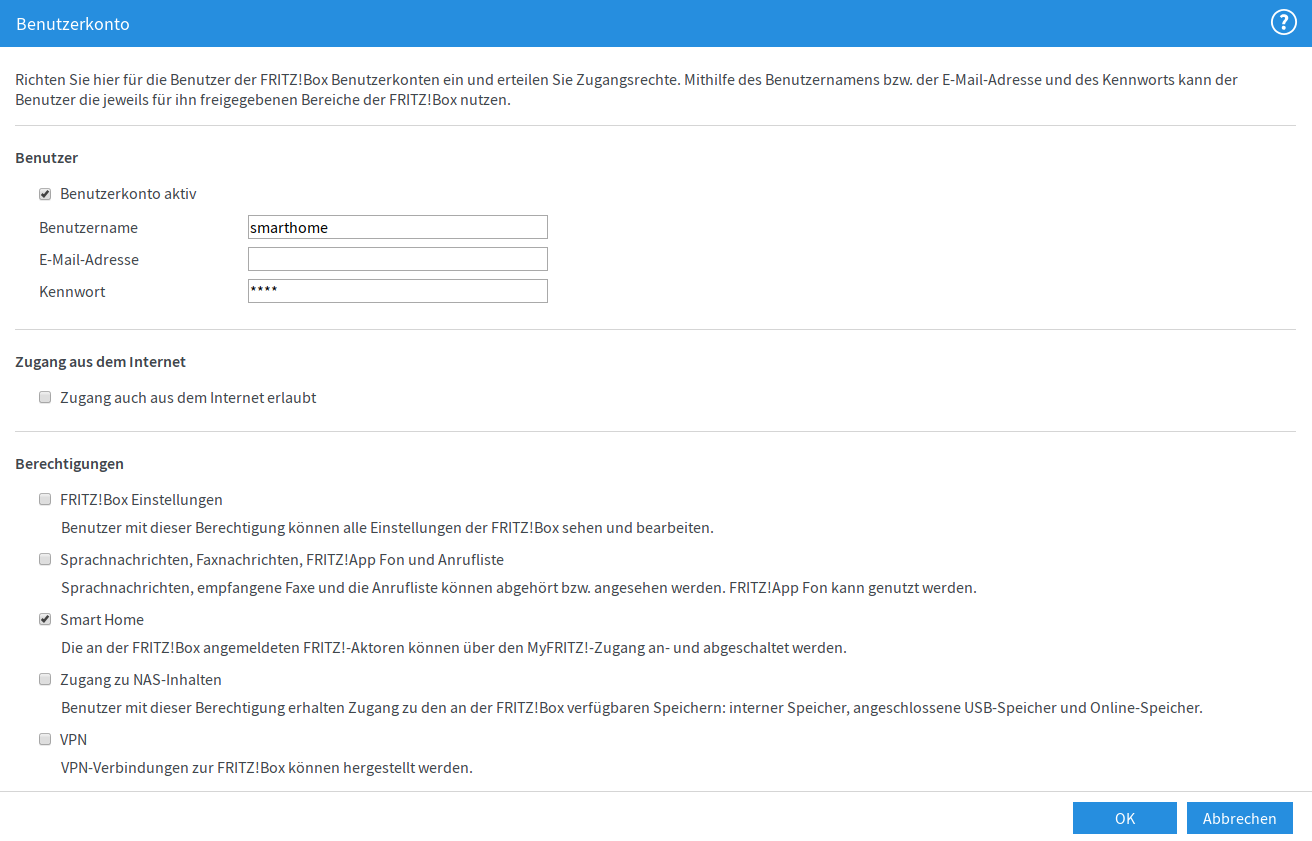Click the Kennwort label
Viewport: 1312px width, 841px height.
(73, 292)
